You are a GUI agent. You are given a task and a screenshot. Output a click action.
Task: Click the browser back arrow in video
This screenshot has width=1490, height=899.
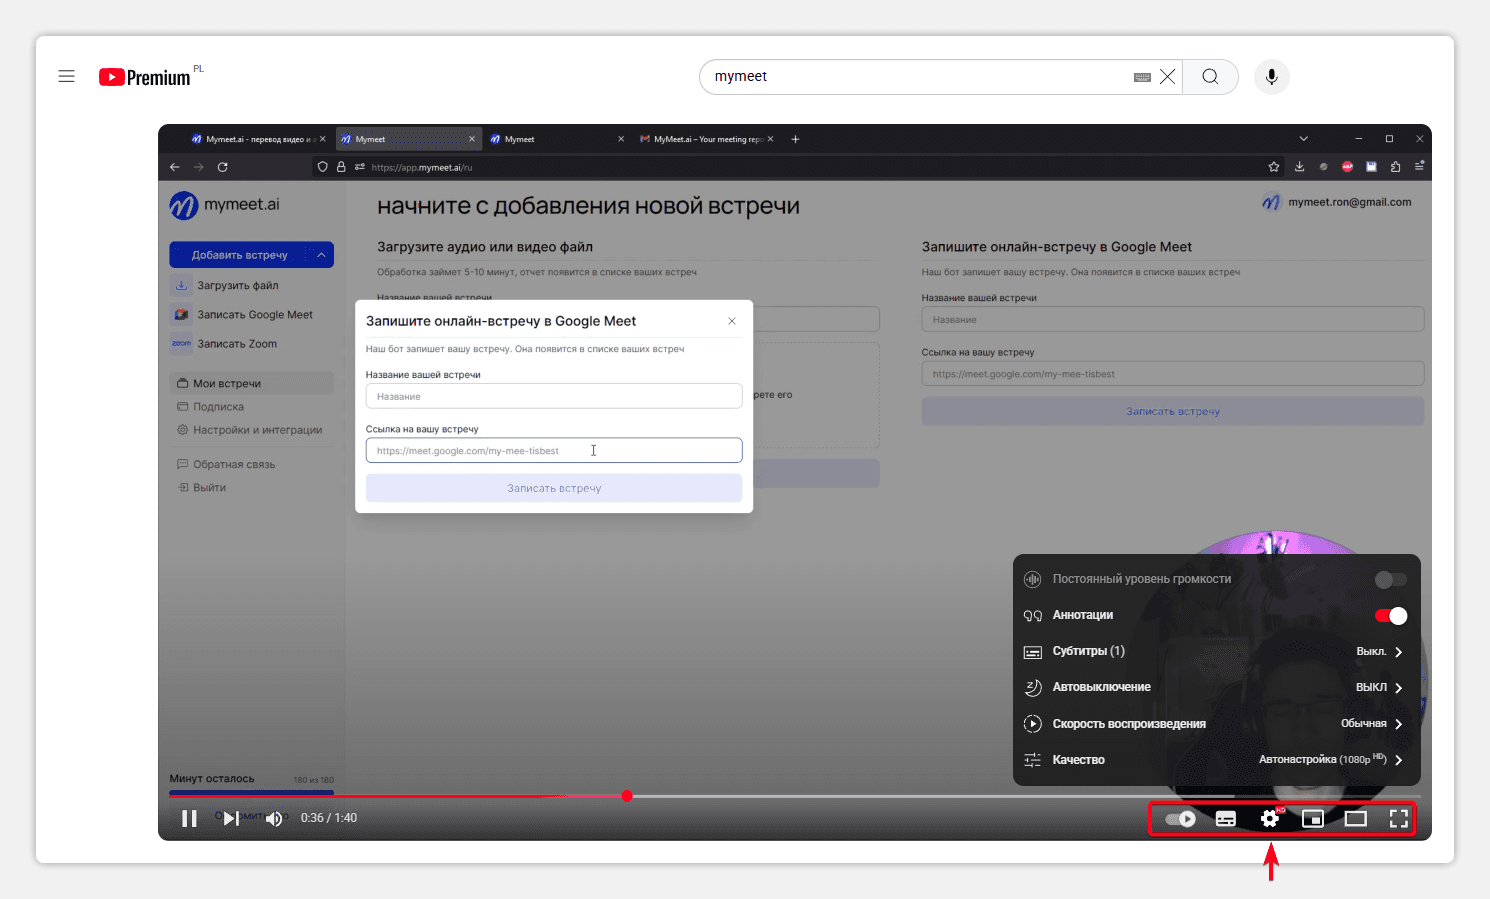tap(175, 167)
